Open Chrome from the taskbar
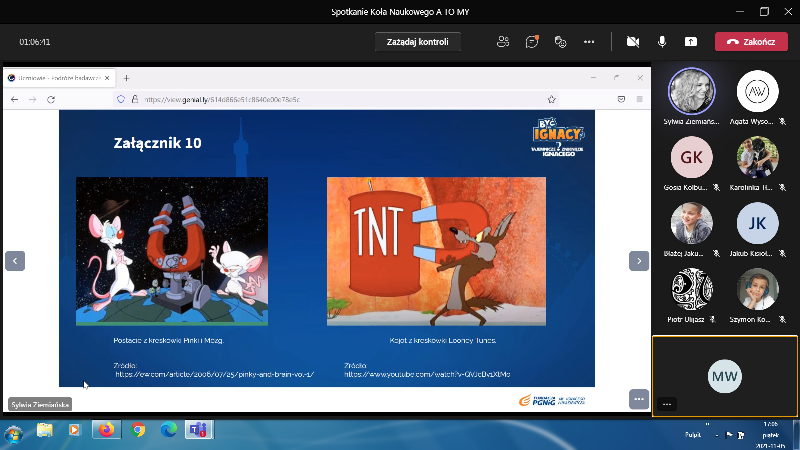This screenshot has height=450, width=800. pos(138,430)
